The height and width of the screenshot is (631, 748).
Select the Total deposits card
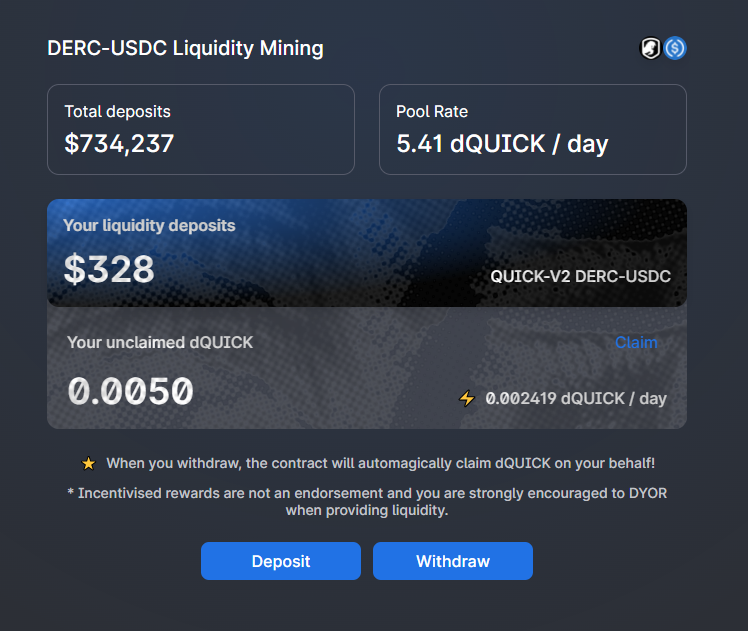point(201,130)
